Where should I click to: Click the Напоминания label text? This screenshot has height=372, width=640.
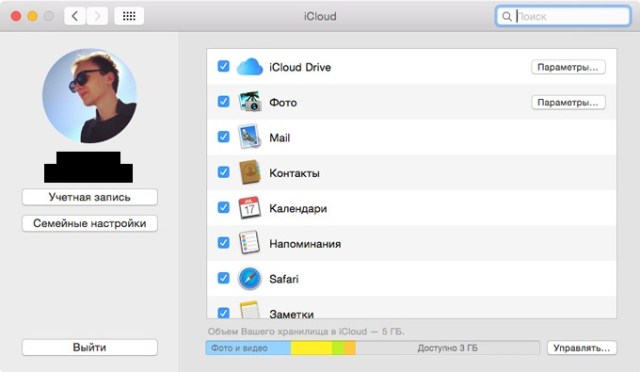click(305, 244)
